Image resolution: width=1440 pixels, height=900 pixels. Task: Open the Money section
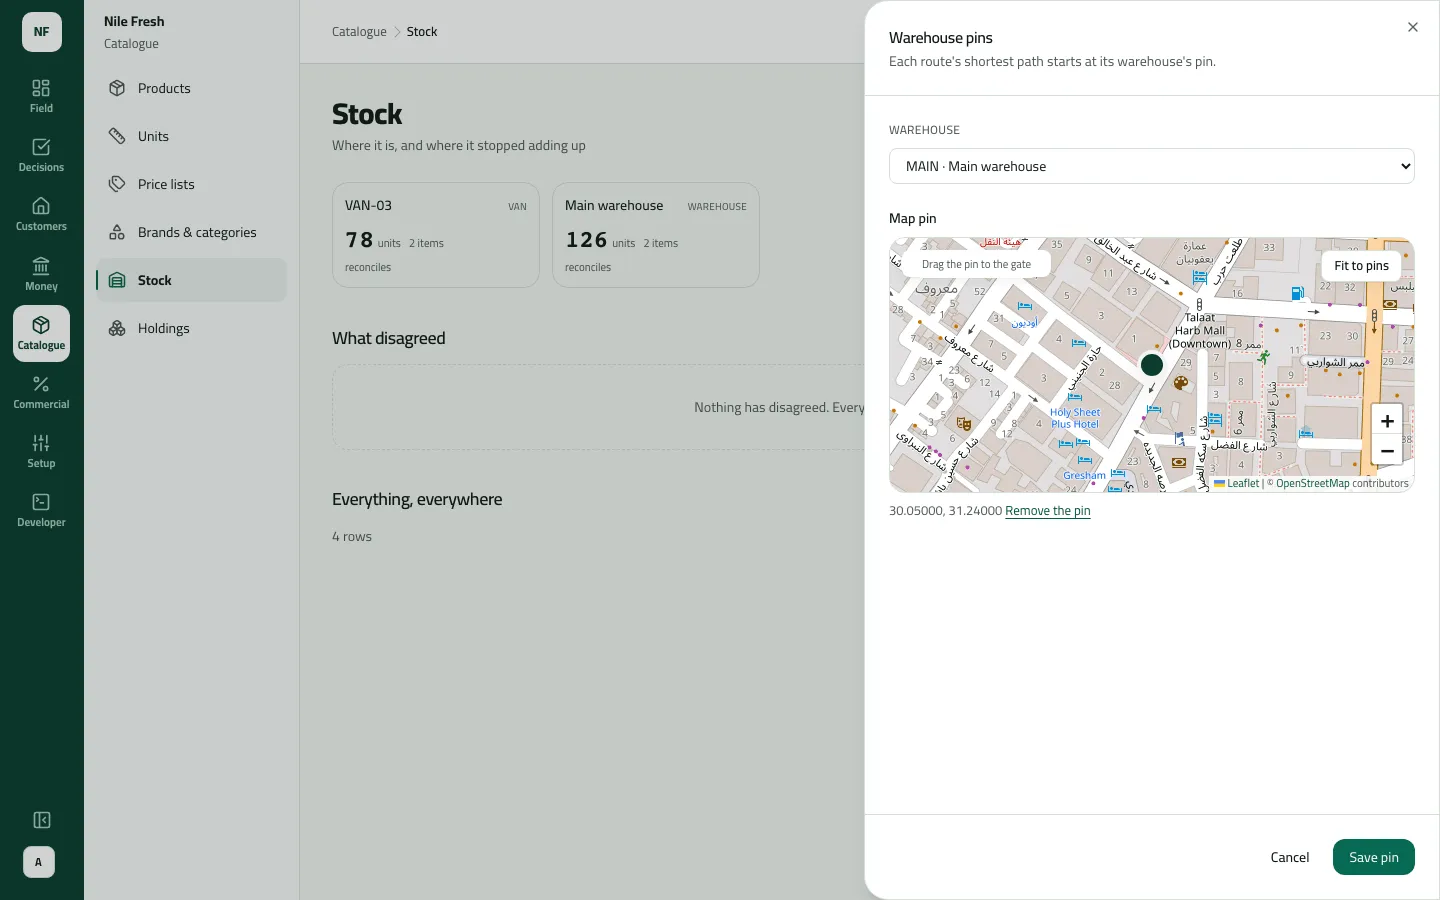[x=41, y=274]
